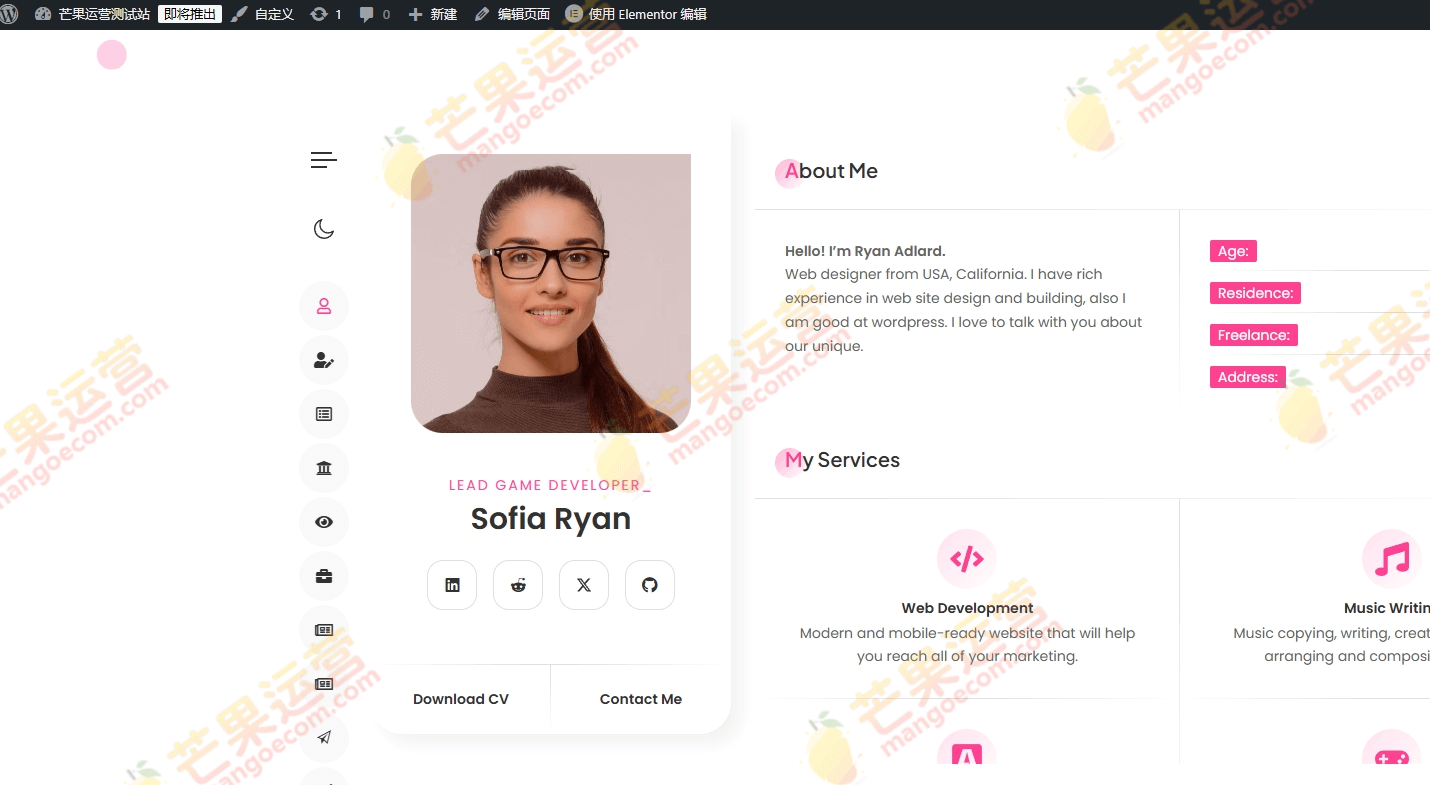Open the hamburger menu icon
1430x785 pixels.
pyautogui.click(x=323, y=160)
